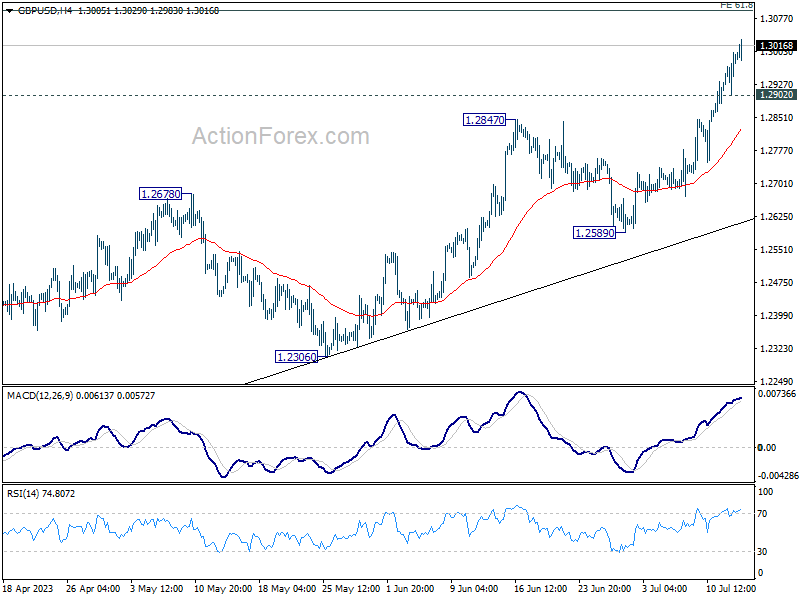Viewport: 800px width, 600px height.
Task: Select the 1.29020 level price tag
Action: click(776, 95)
